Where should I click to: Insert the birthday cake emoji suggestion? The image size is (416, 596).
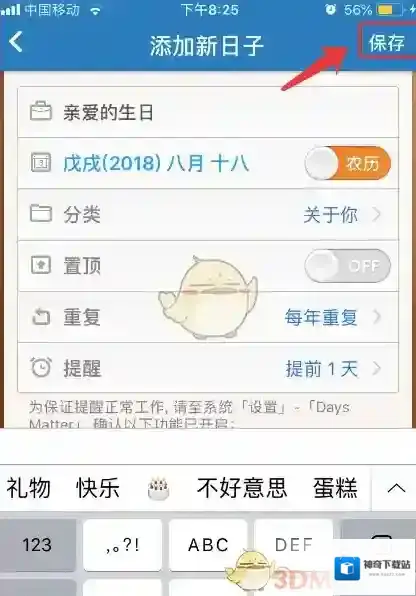[158, 488]
